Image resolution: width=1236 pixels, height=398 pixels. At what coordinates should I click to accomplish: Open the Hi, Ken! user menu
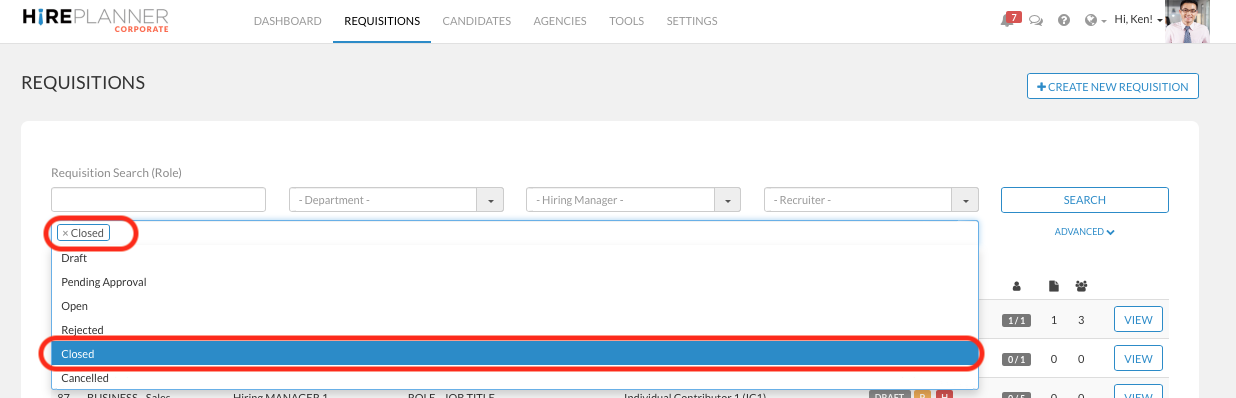[1138, 20]
